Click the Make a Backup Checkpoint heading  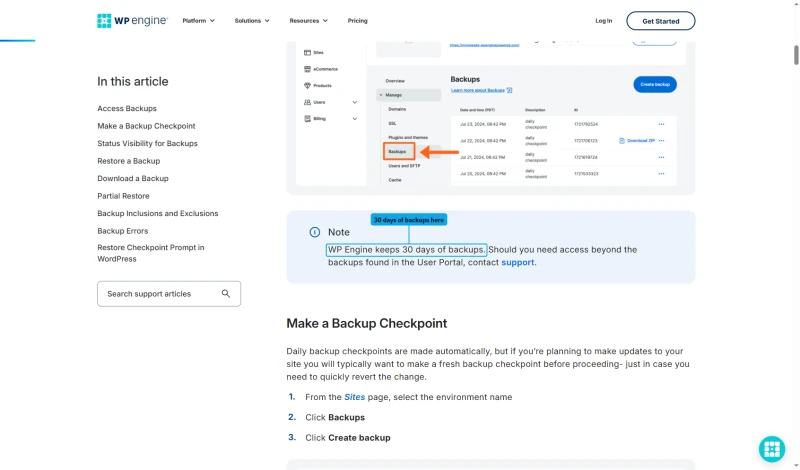(366, 324)
